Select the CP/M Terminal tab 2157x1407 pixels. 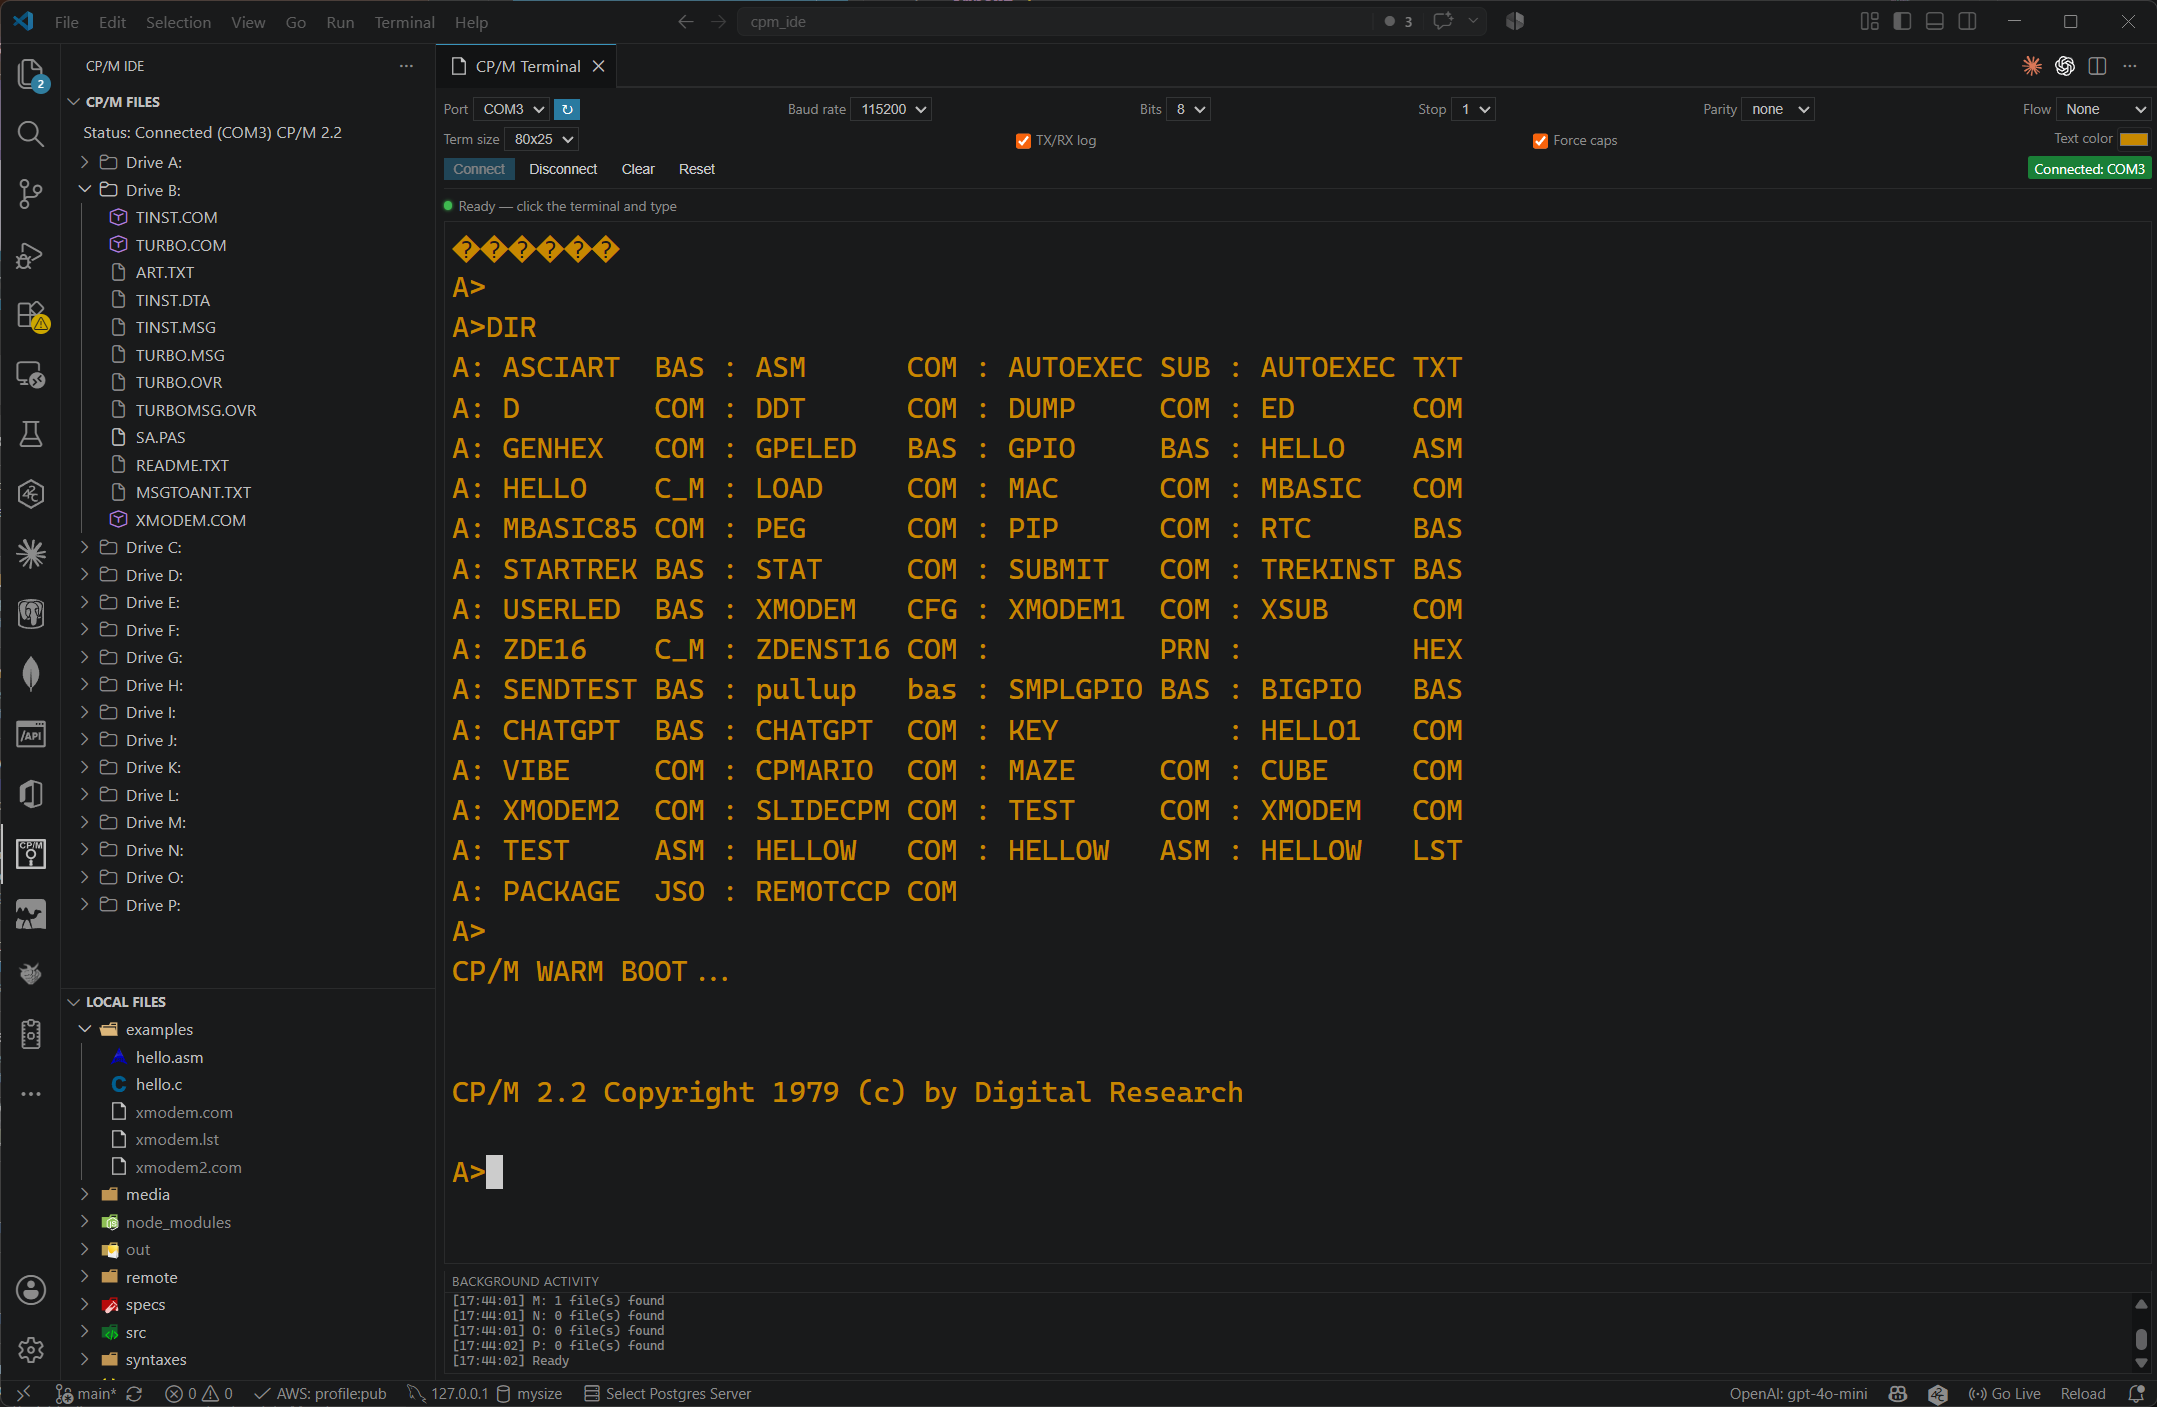pos(527,66)
